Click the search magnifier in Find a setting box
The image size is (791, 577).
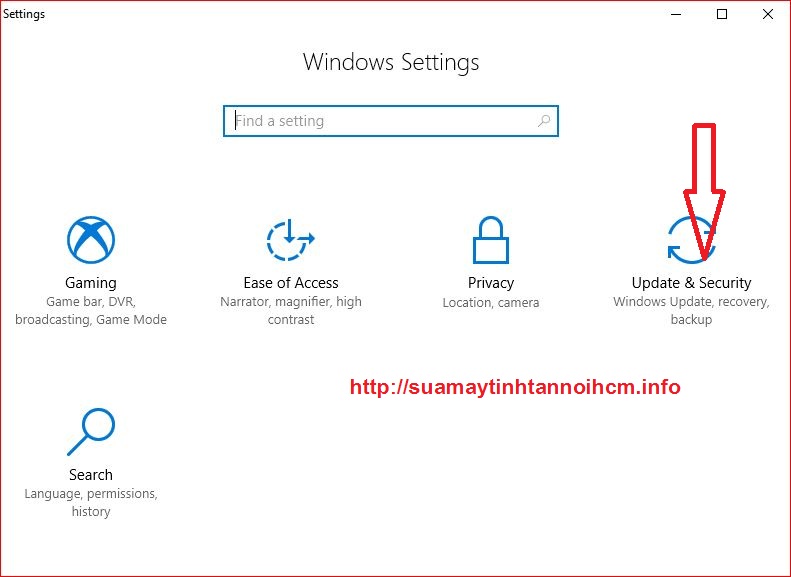(544, 121)
